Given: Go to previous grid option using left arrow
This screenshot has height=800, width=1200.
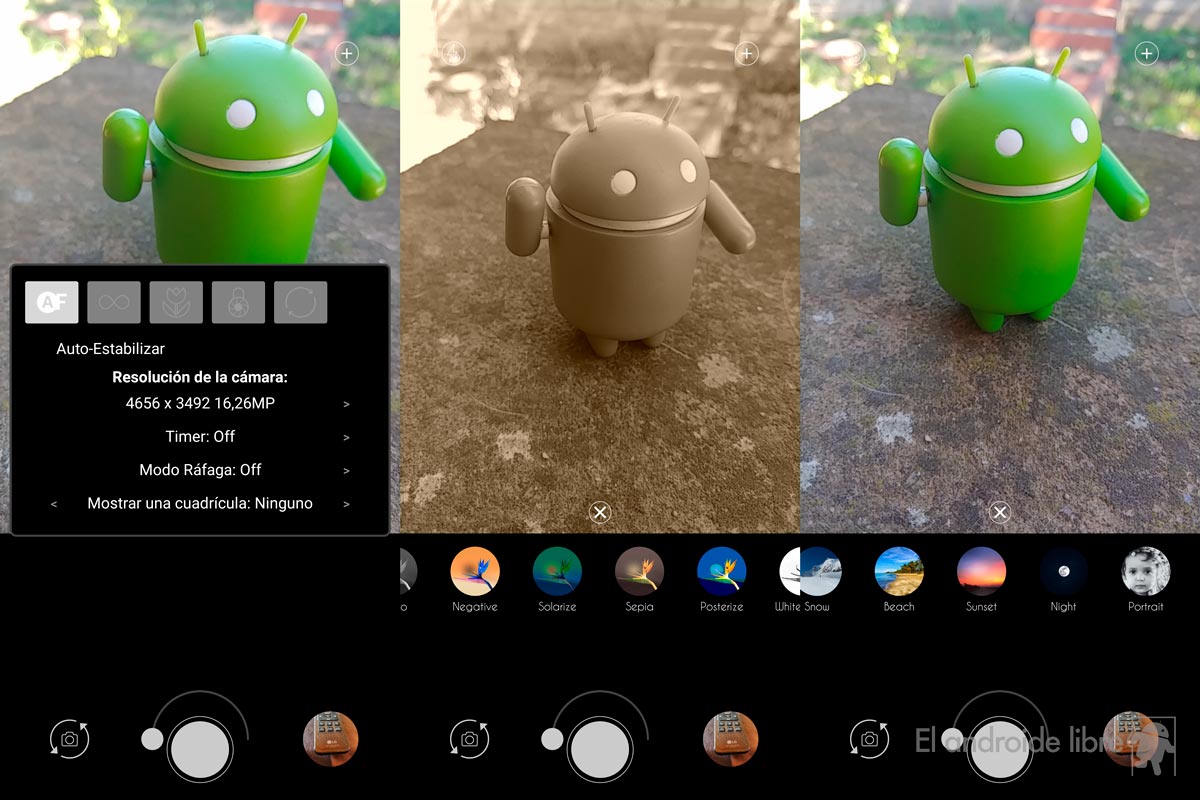Looking at the screenshot, I should (x=54, y=504).
